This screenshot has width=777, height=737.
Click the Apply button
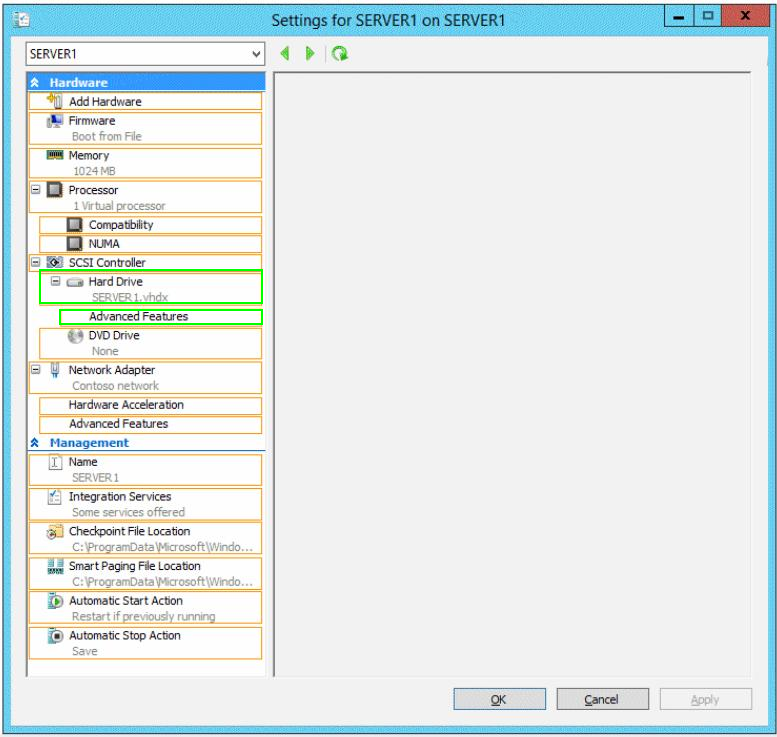tap(706, 699)
